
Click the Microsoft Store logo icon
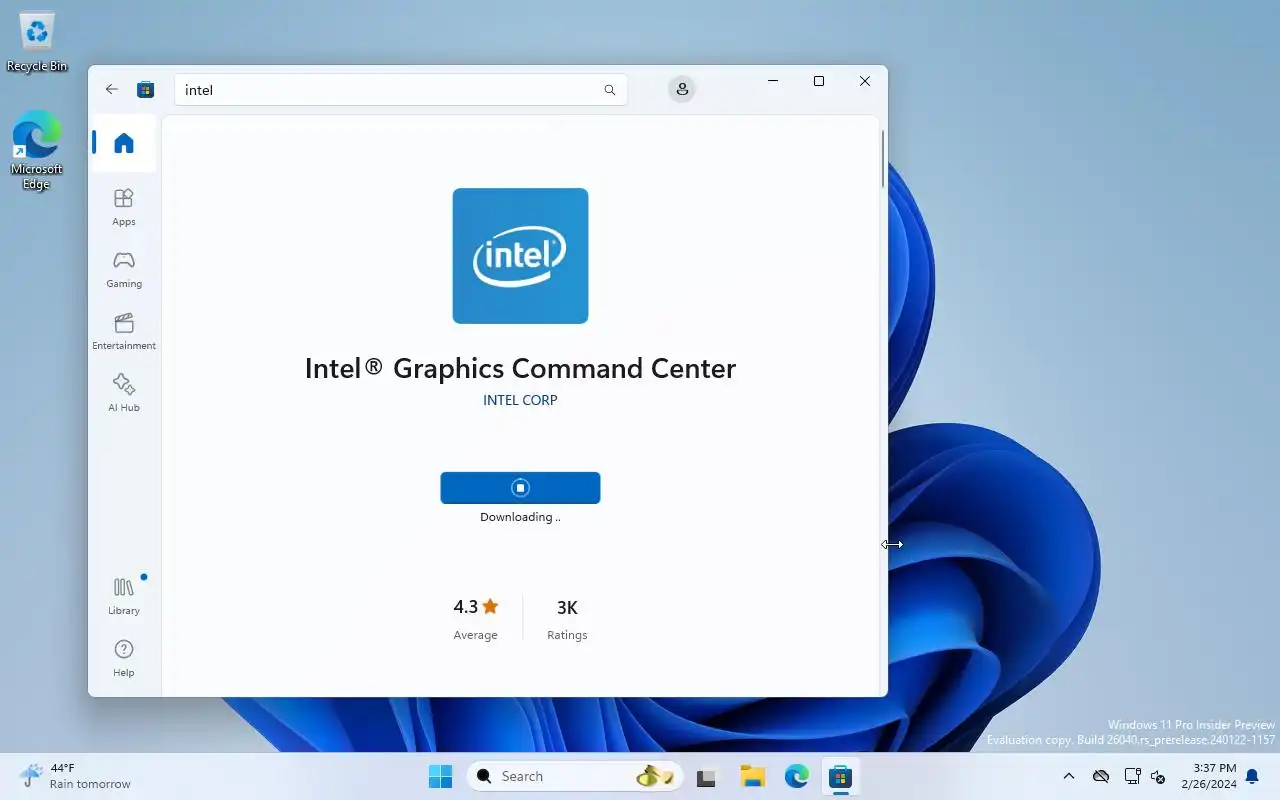146,89
